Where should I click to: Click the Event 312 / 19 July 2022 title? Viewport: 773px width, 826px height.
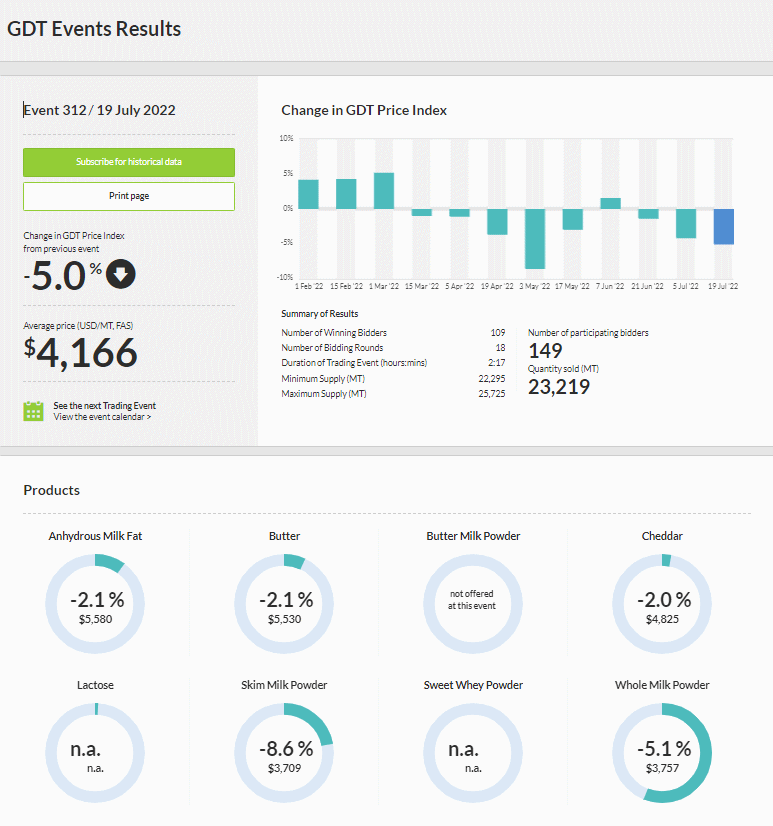99,110
